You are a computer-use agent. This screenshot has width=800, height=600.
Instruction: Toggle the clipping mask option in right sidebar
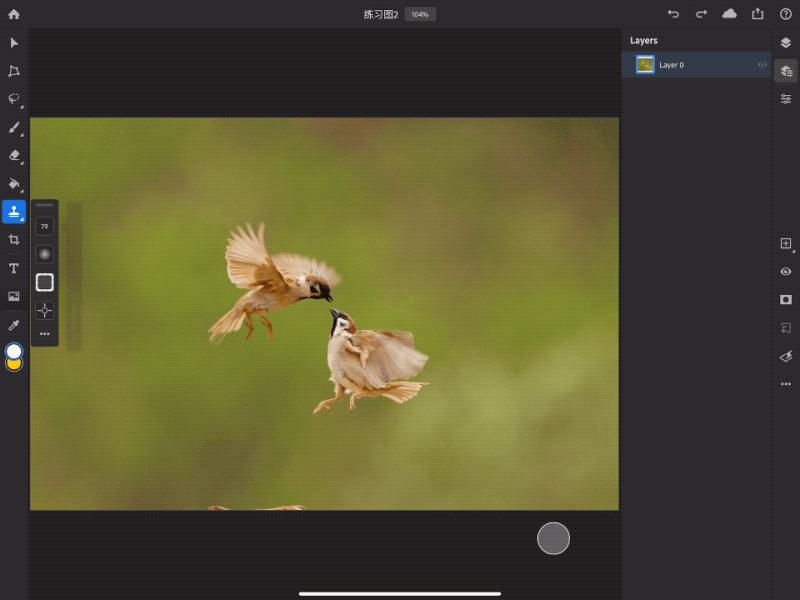pyautogui.click(x=786, y=298)
